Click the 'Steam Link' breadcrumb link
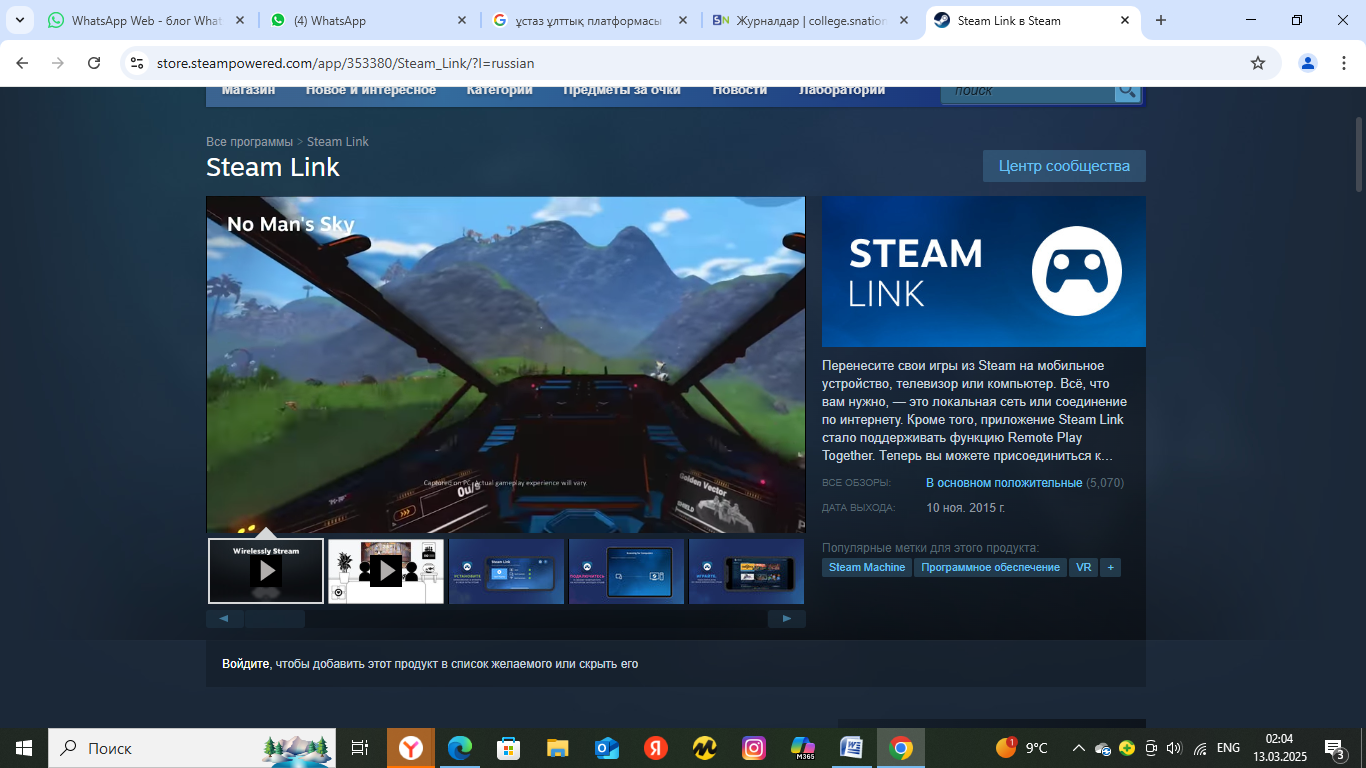Viewport: 1366px width, 768px height. (x=338, y=142)
